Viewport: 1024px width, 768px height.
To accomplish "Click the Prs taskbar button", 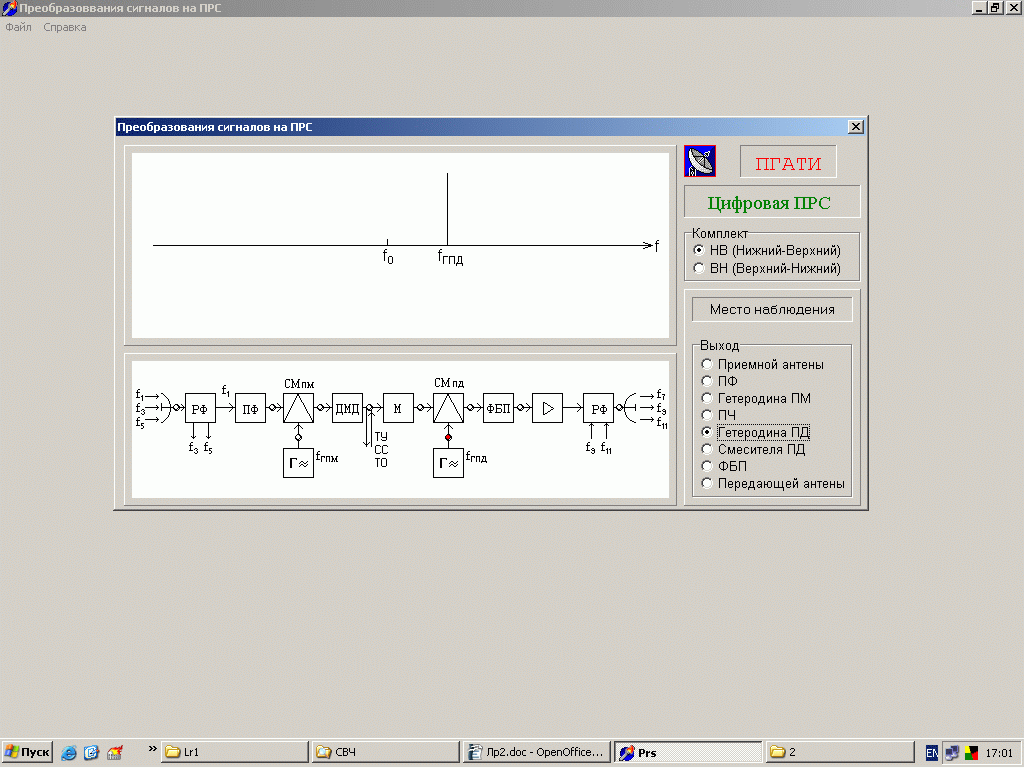I will [x=688, y=752].
